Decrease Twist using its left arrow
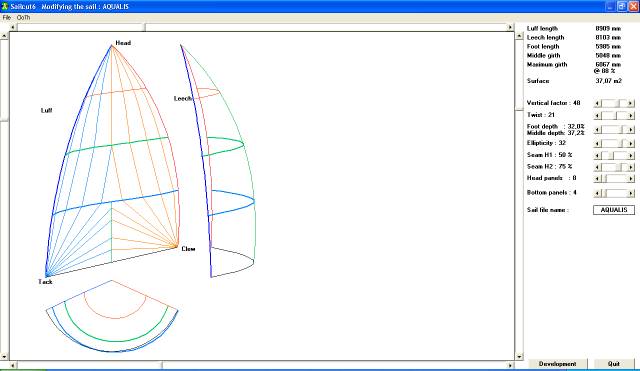The width and height of the screenshot is (640, 371). pos(597,116)
